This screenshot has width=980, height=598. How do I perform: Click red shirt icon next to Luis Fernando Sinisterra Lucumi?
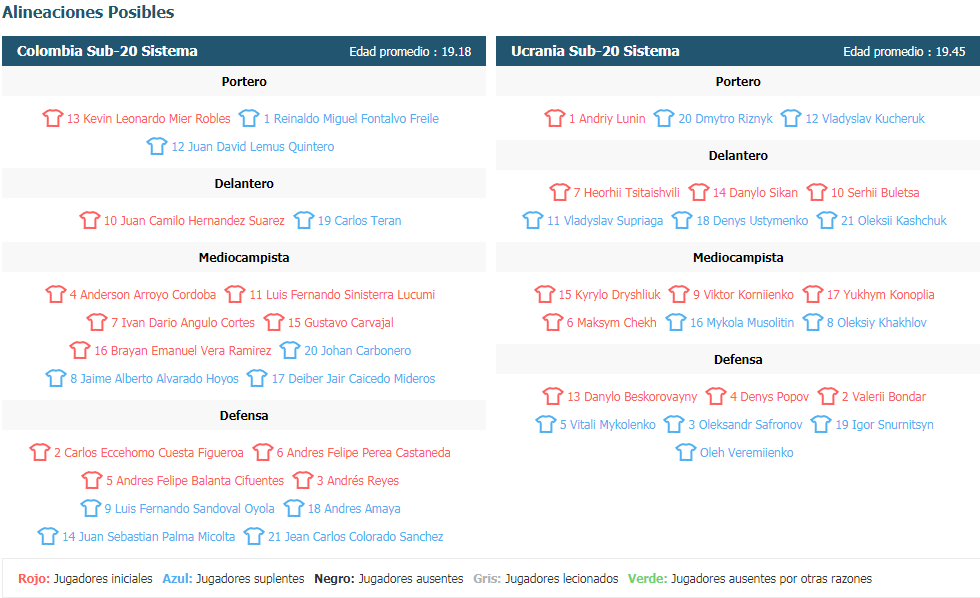[x=235, y=293]
